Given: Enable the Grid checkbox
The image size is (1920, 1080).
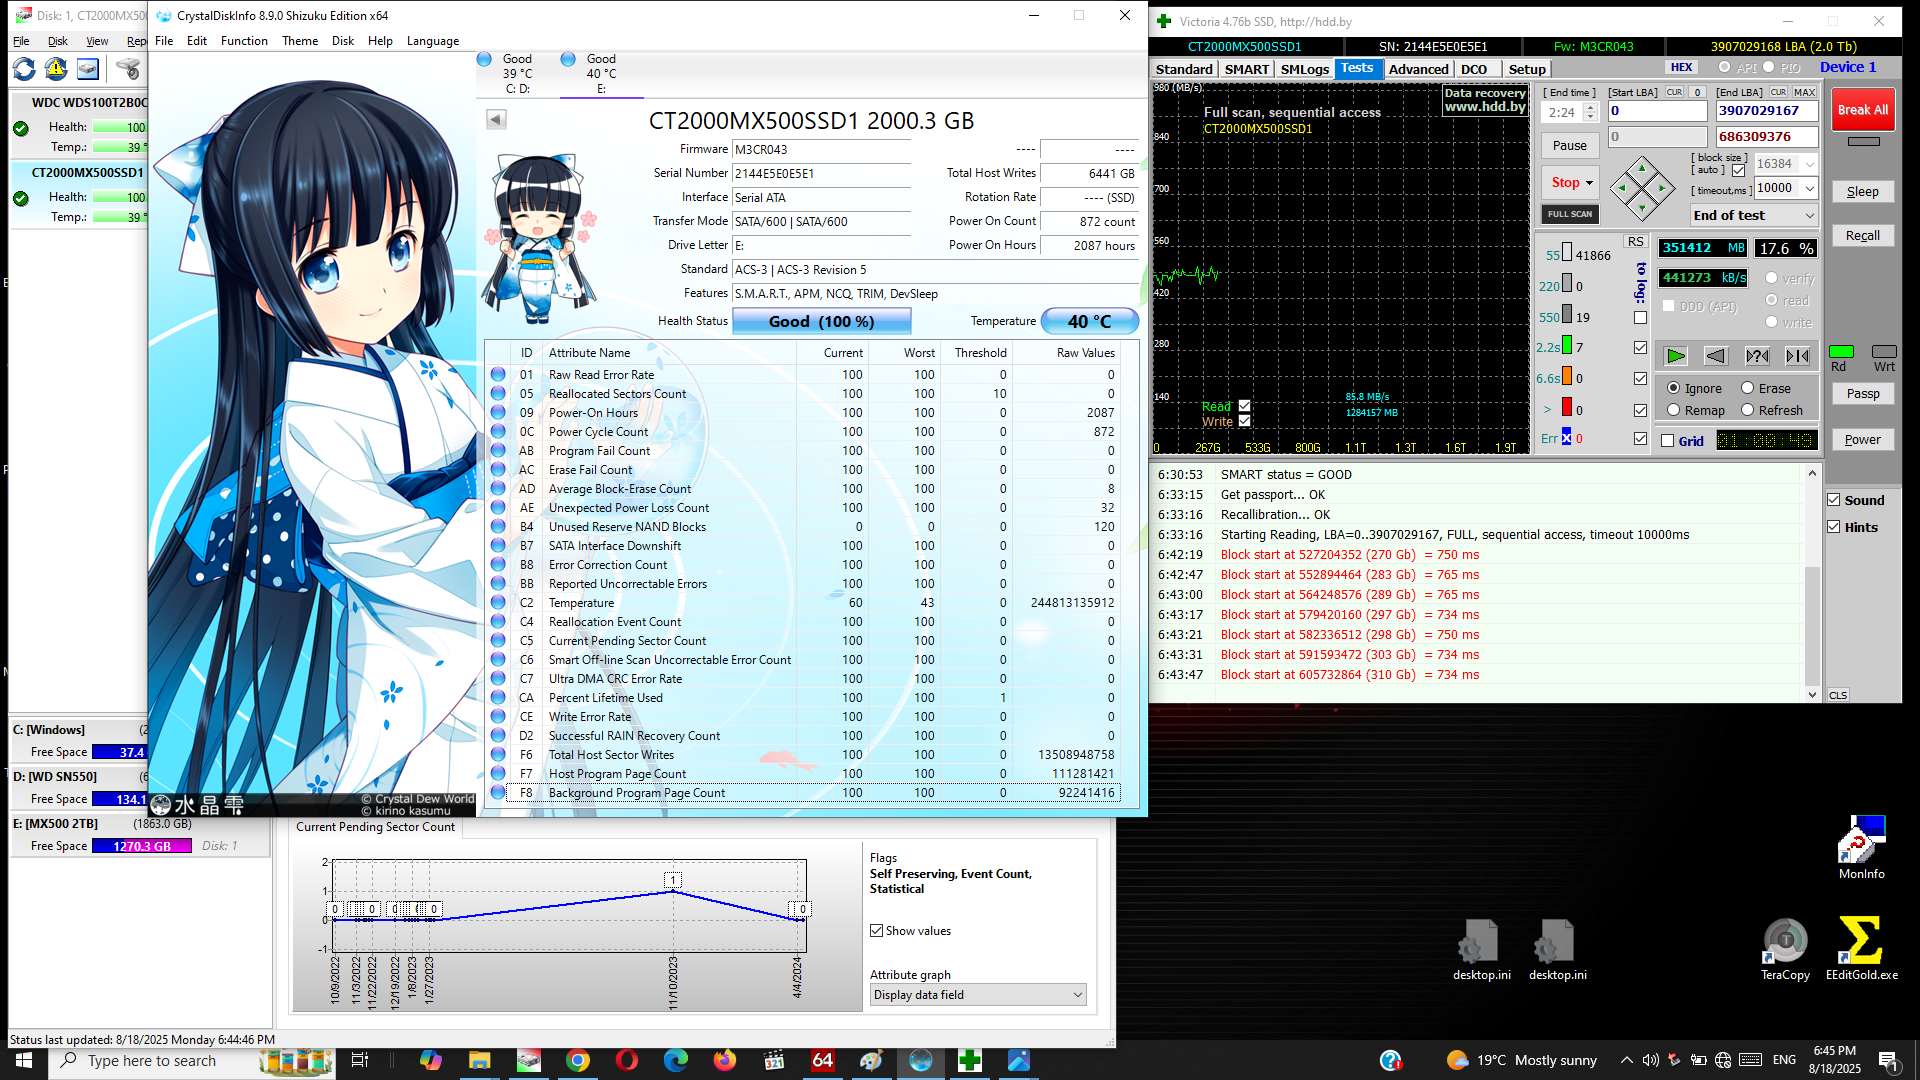Looking at the screenshot, I should (1668, 441).
